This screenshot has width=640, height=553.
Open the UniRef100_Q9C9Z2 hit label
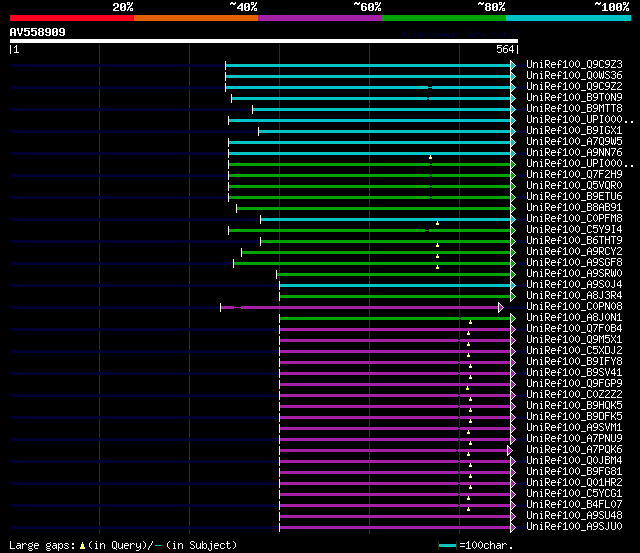[574, 87]
